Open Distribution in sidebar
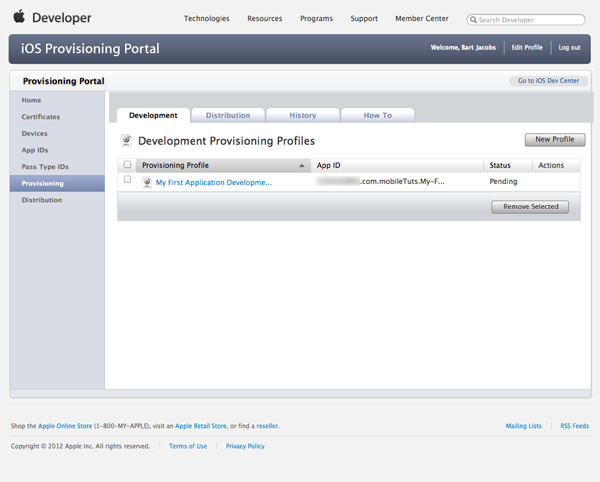 pyautogui.click(x=42, y=200)
